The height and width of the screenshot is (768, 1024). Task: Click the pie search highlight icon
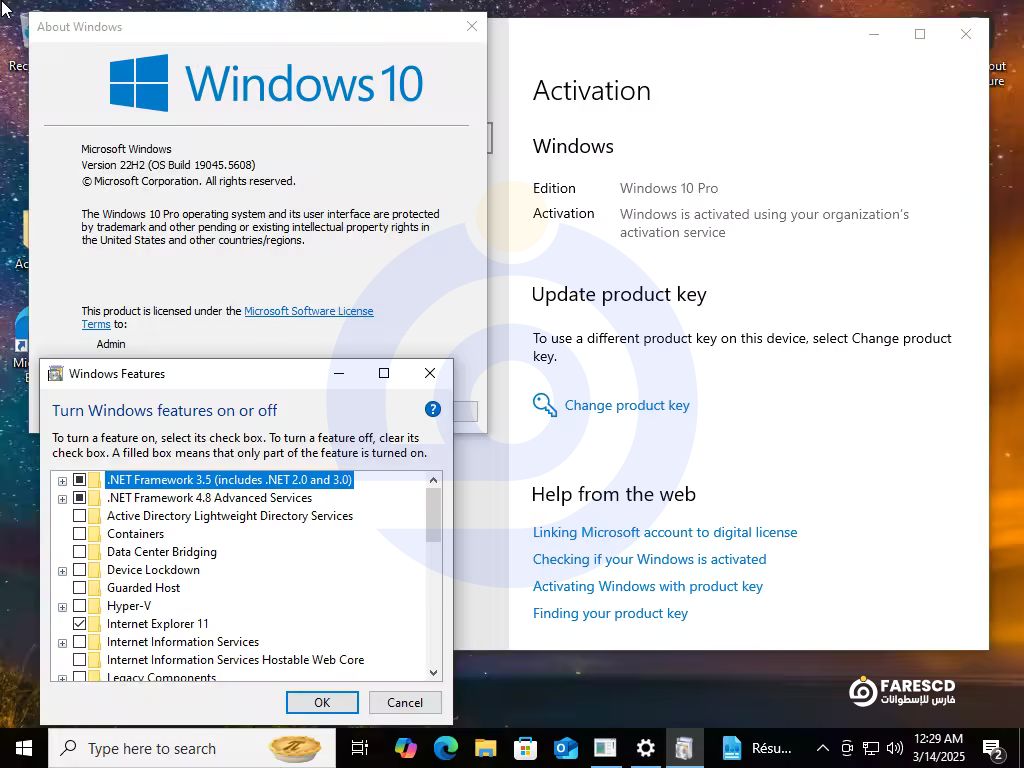click(x=295, y=748)
